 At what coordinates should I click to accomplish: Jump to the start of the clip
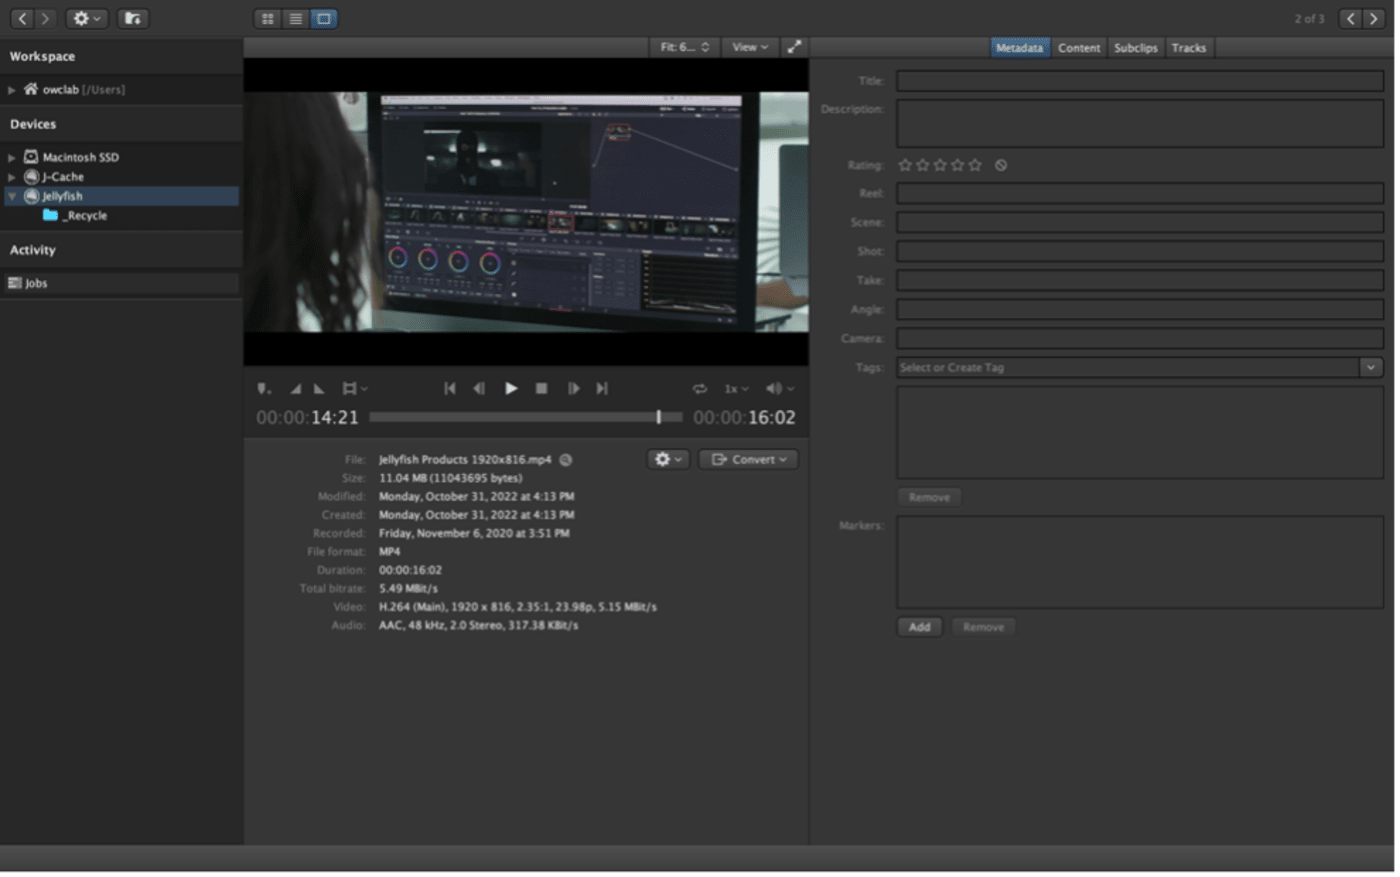click(450, 388)
